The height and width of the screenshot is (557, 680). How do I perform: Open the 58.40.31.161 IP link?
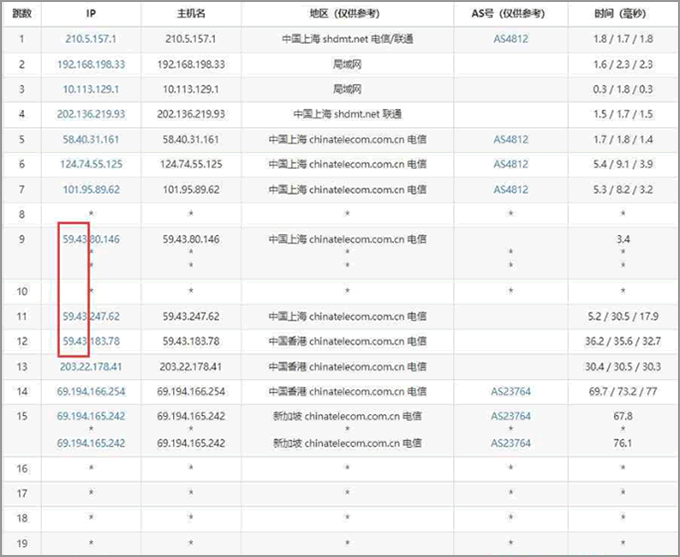click(x=91, y=139)
